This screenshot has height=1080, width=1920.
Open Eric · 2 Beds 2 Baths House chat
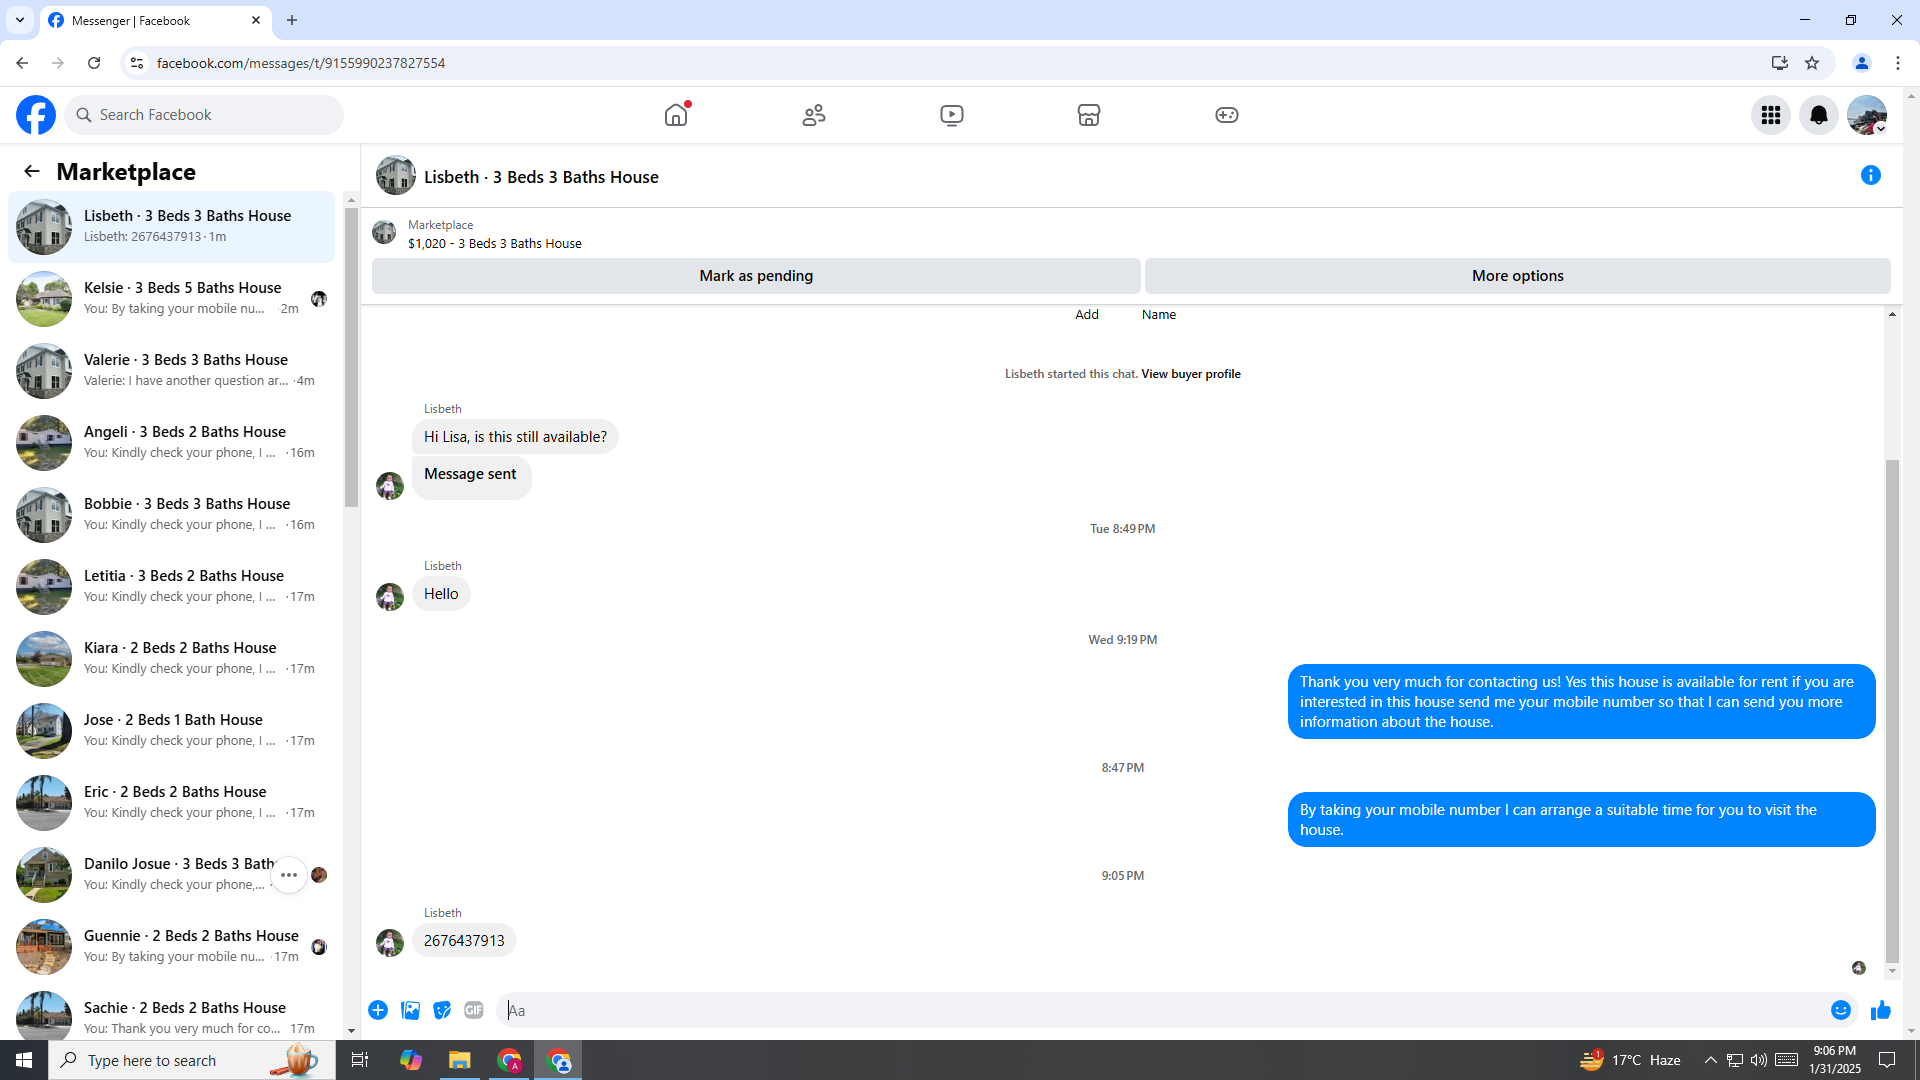click(172, 803)
